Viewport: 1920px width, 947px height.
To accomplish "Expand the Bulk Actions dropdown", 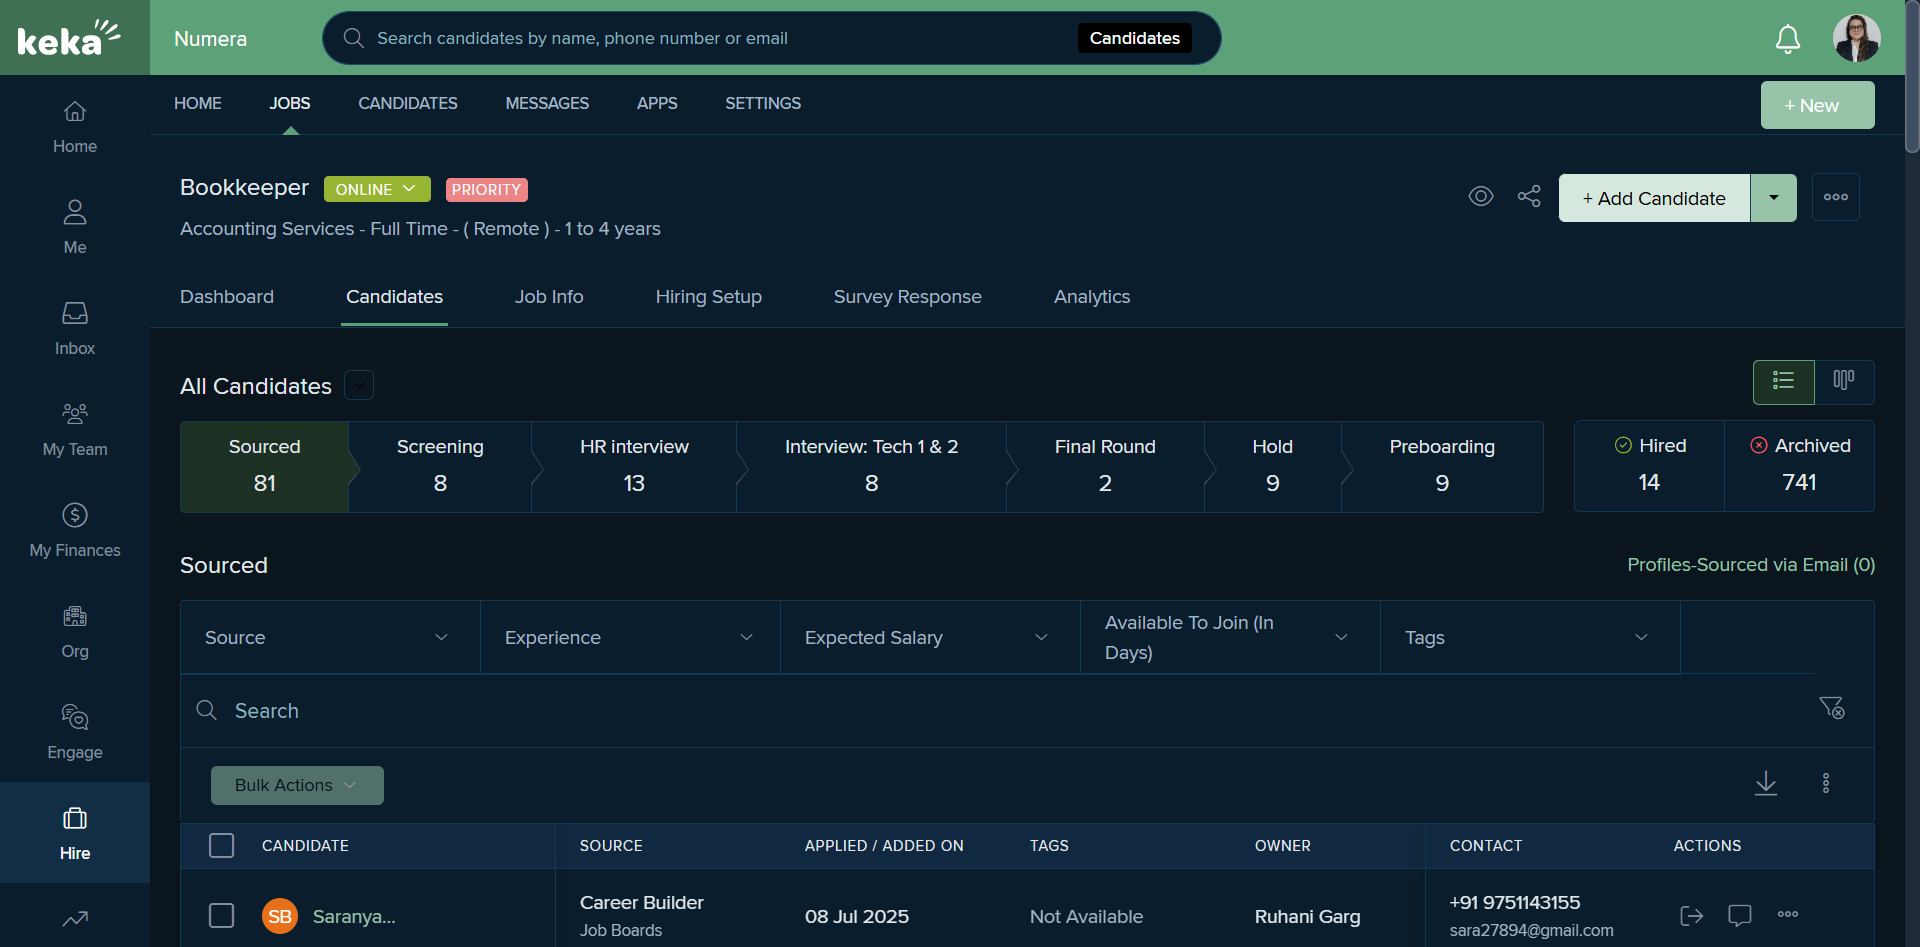I will (297, 785).
